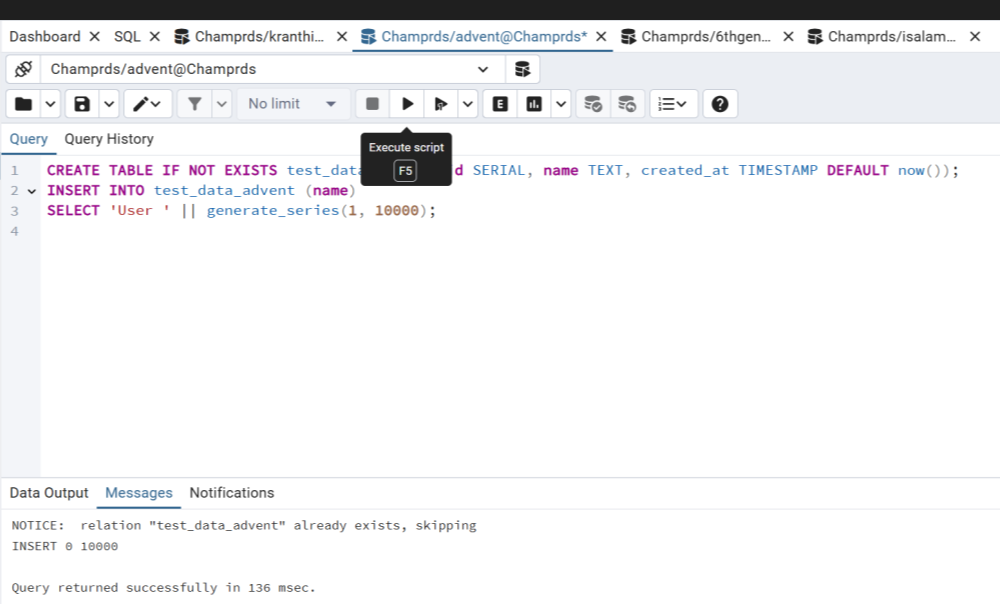Switch to the SQL tab
The image size is (1000, 604).
click(x=127, y=36)
